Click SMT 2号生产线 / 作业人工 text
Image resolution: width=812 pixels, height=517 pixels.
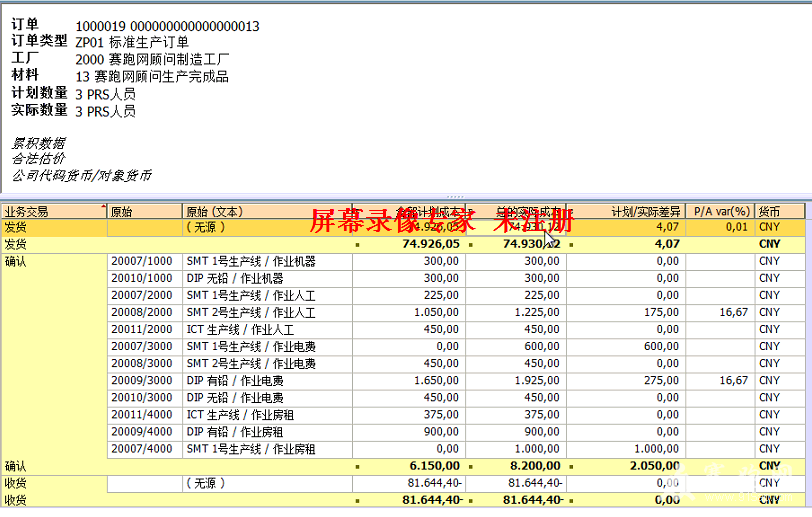click(251, 312)
